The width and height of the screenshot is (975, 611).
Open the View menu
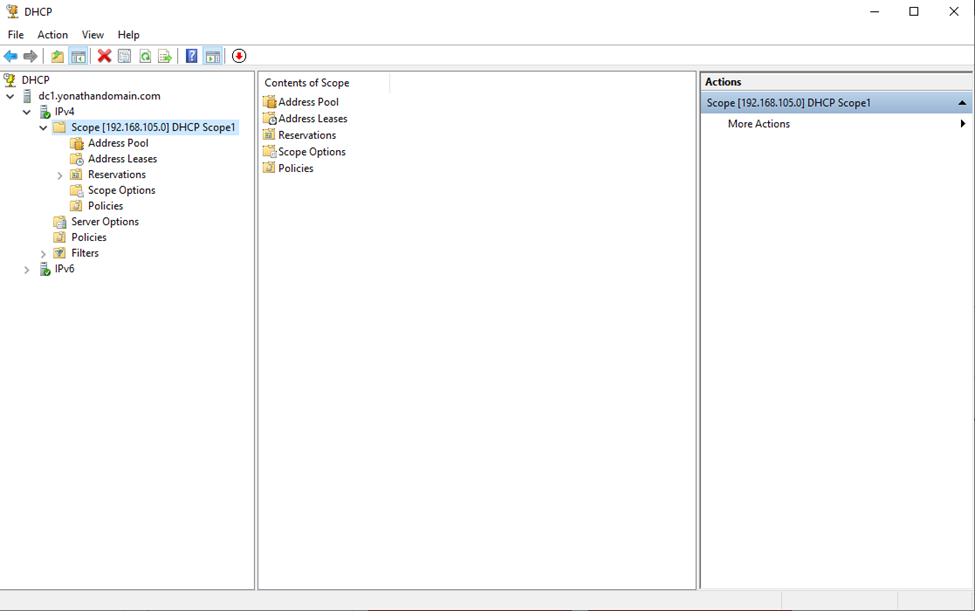[93, 35]
